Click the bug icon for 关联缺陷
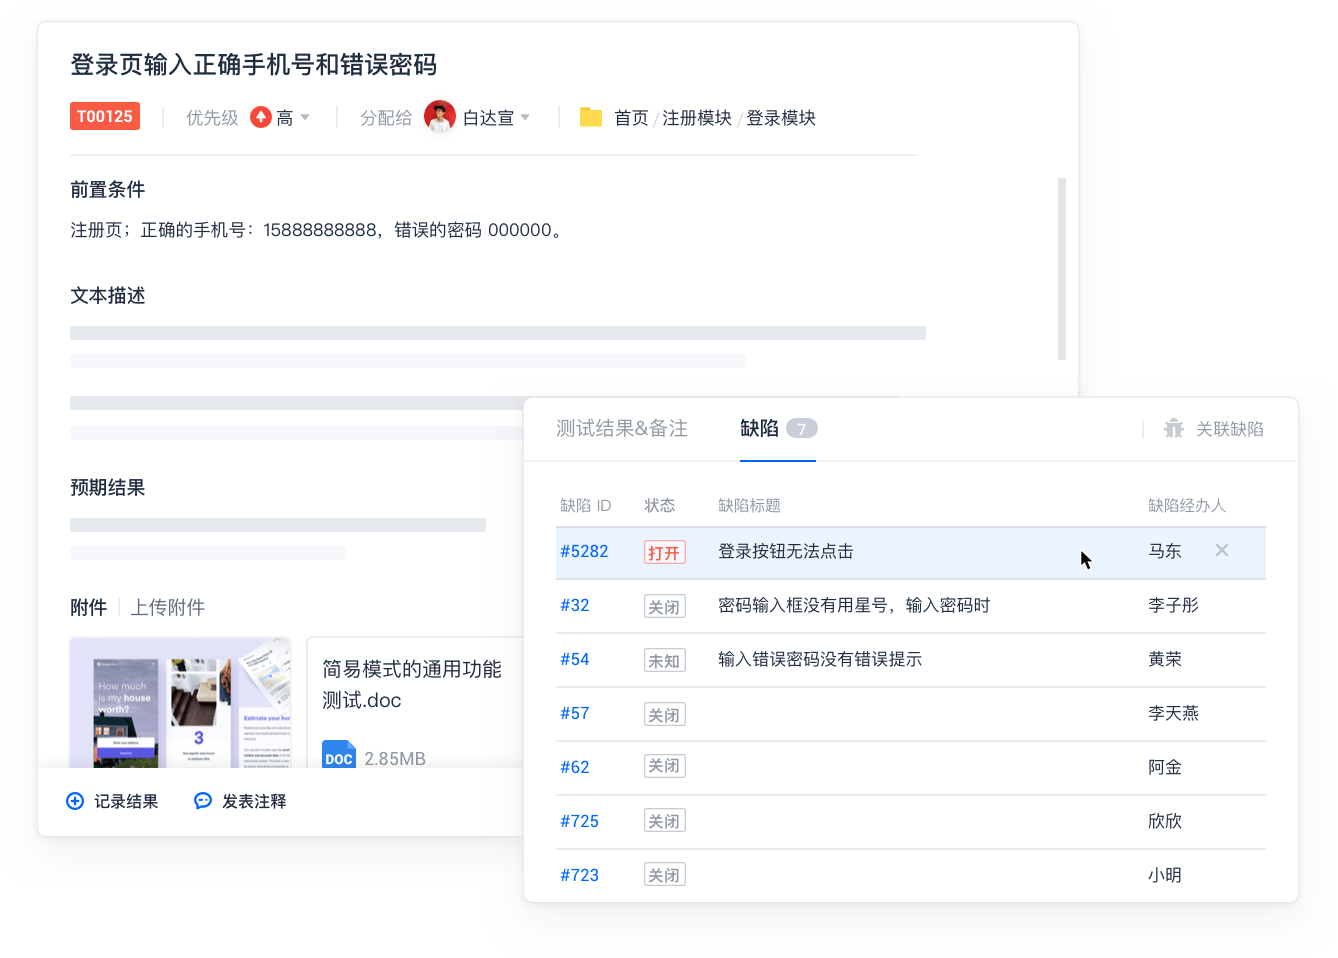 [x=1174, y=429]
